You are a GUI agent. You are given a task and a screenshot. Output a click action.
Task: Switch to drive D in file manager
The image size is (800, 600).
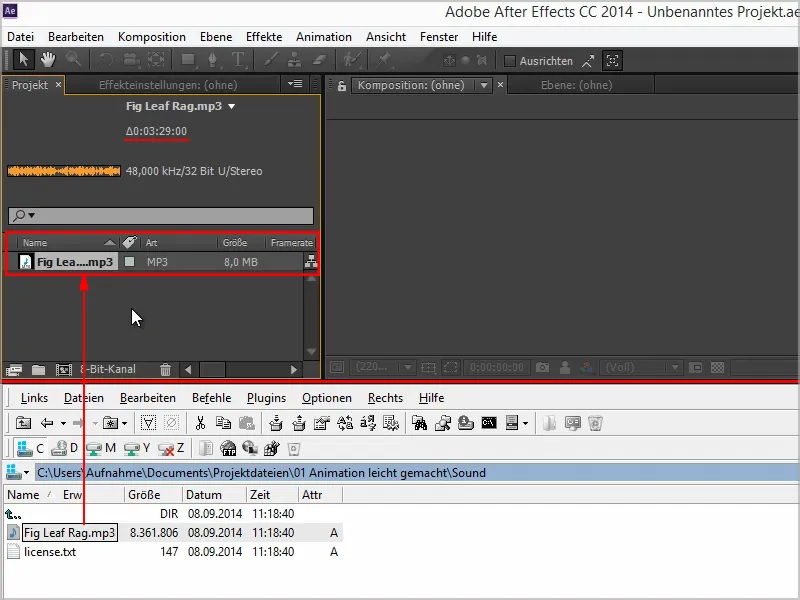pos(66,448)
